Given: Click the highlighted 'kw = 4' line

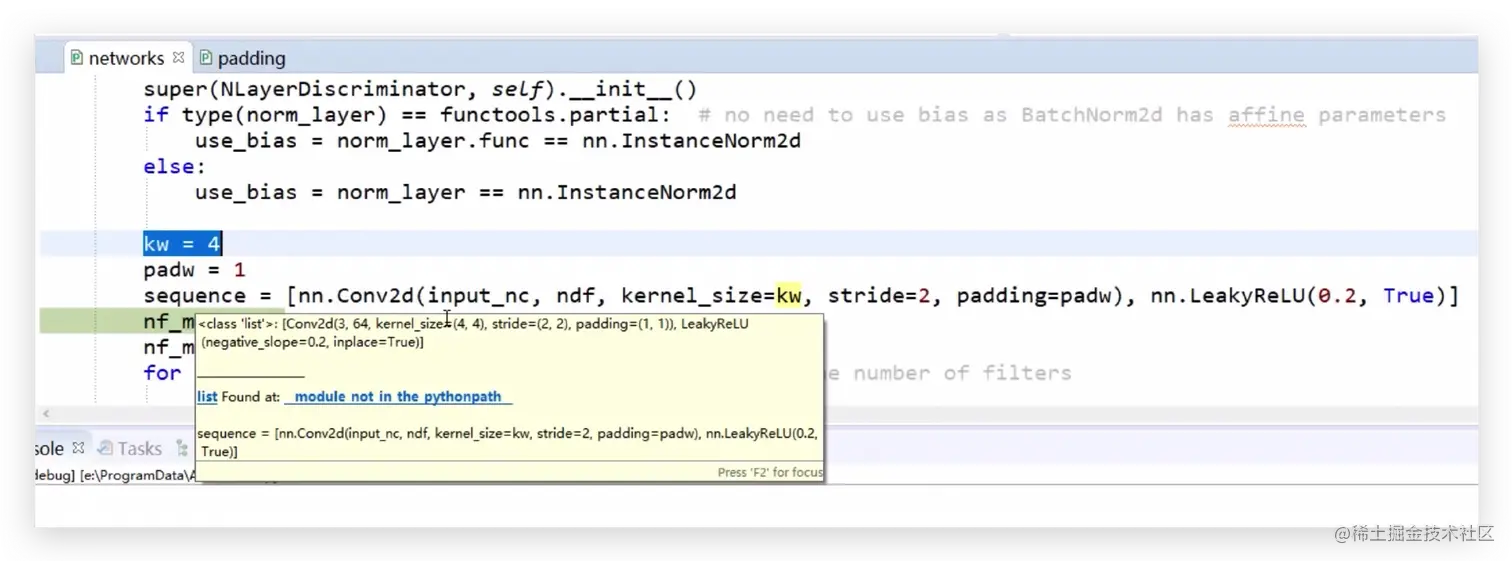Looking at the screenshot, I should pos(182,243).
